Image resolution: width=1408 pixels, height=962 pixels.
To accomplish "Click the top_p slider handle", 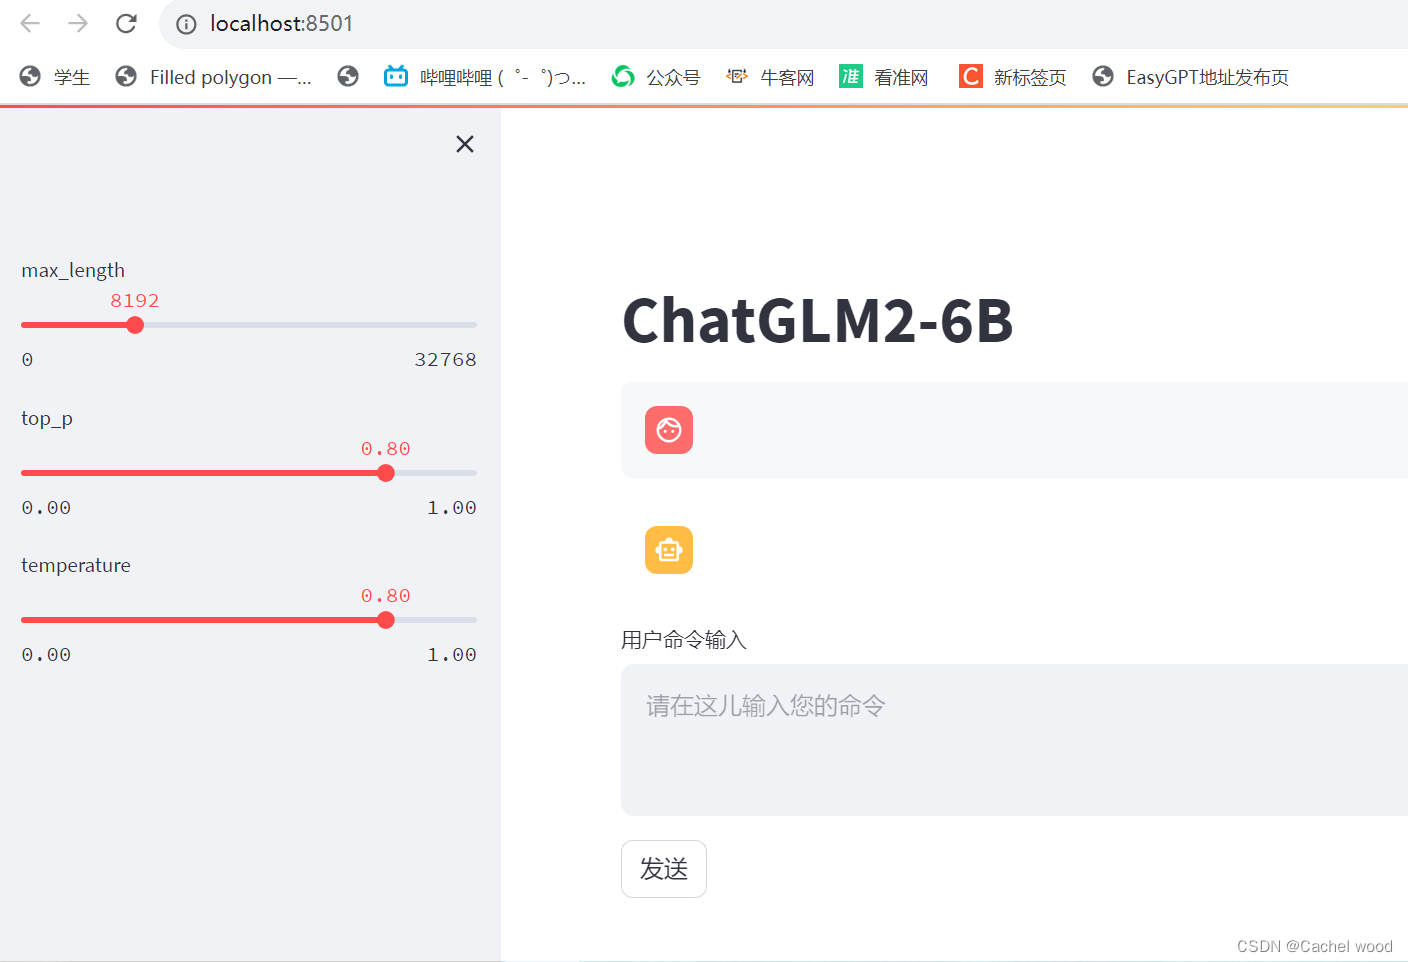I will point(385,472).
